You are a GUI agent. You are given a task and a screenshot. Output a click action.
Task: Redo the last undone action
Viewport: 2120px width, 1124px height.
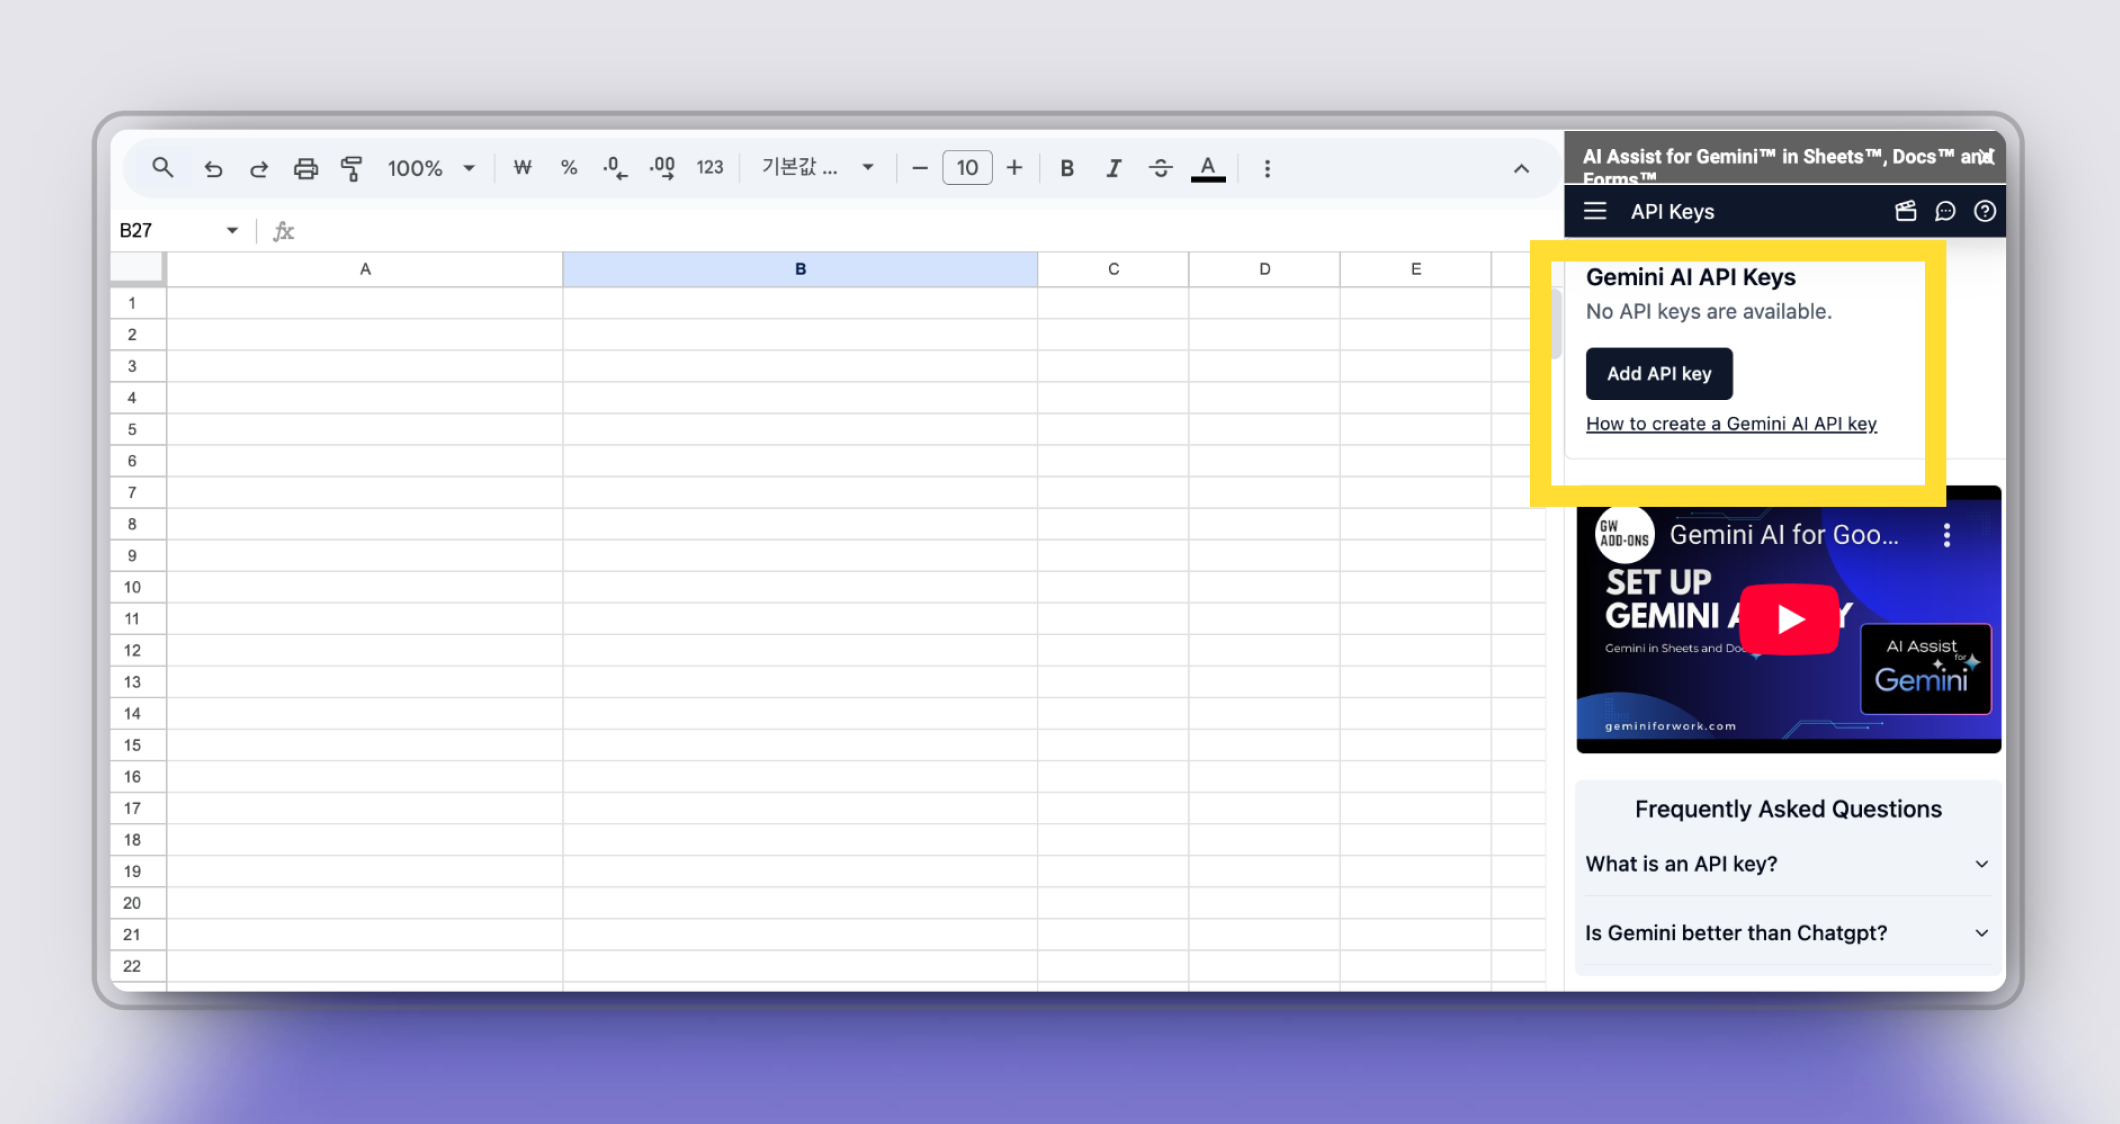pyautogui.click(x=259, y=168)
